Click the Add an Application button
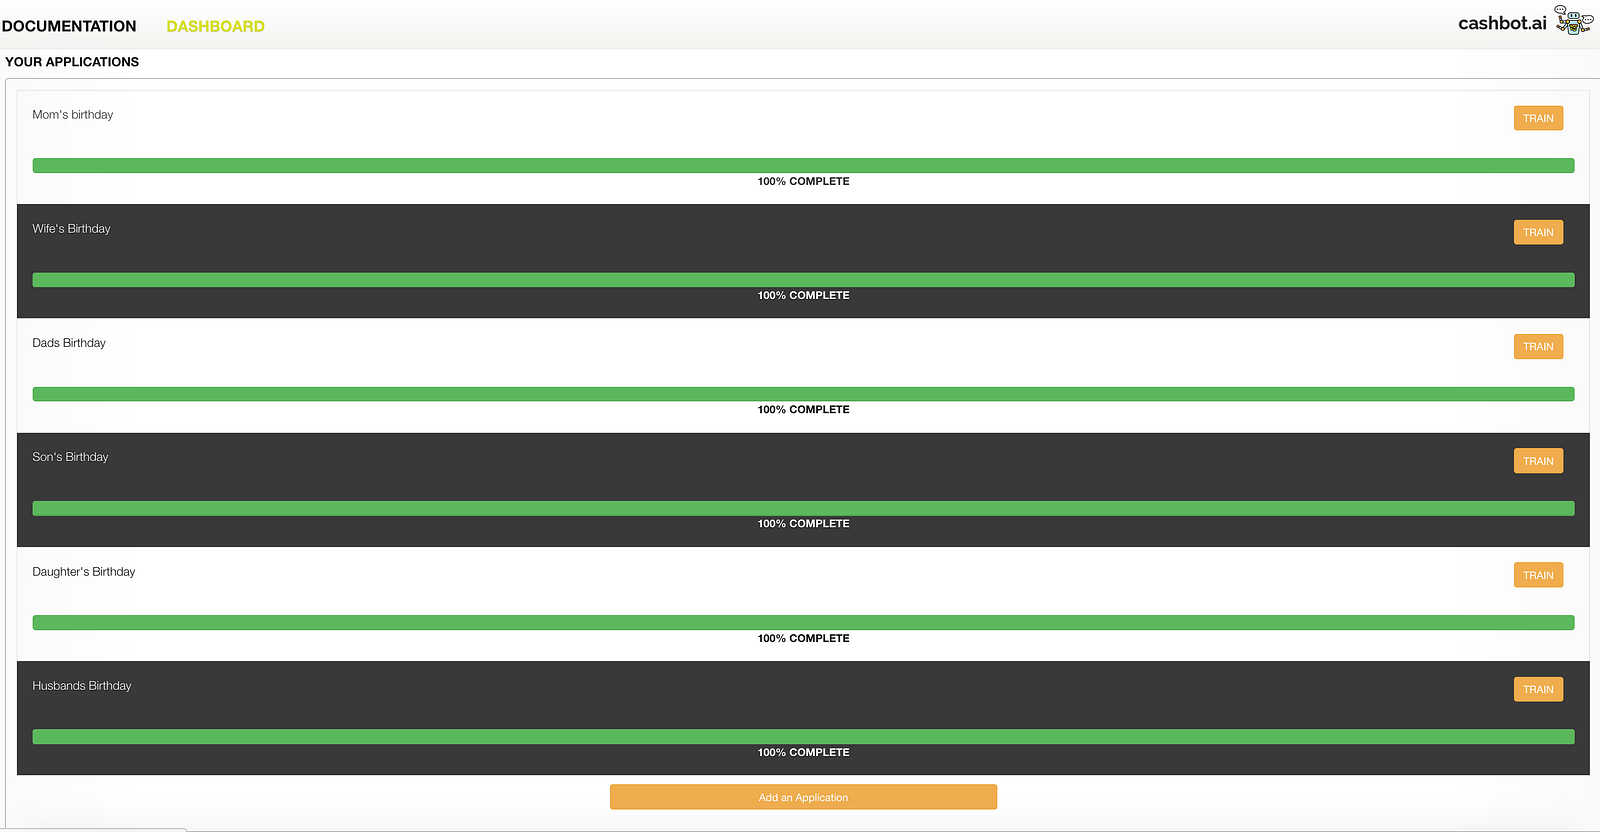This screenshot has width=1600, height=832. (803, 797)
